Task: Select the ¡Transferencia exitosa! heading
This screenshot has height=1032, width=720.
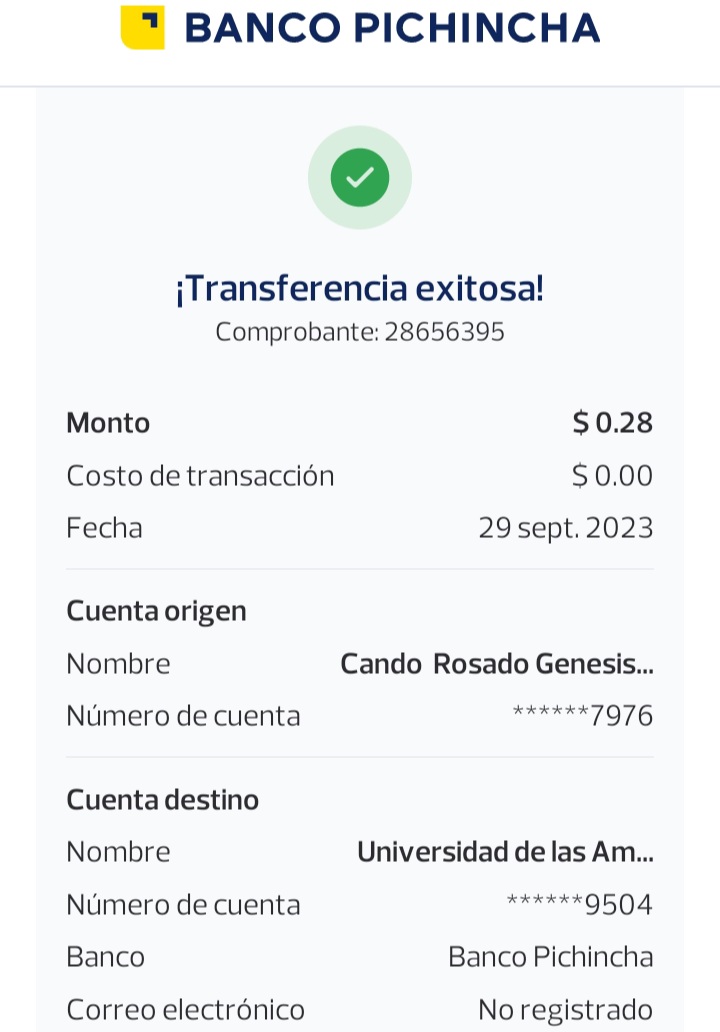Action: (x=360, y=289)
